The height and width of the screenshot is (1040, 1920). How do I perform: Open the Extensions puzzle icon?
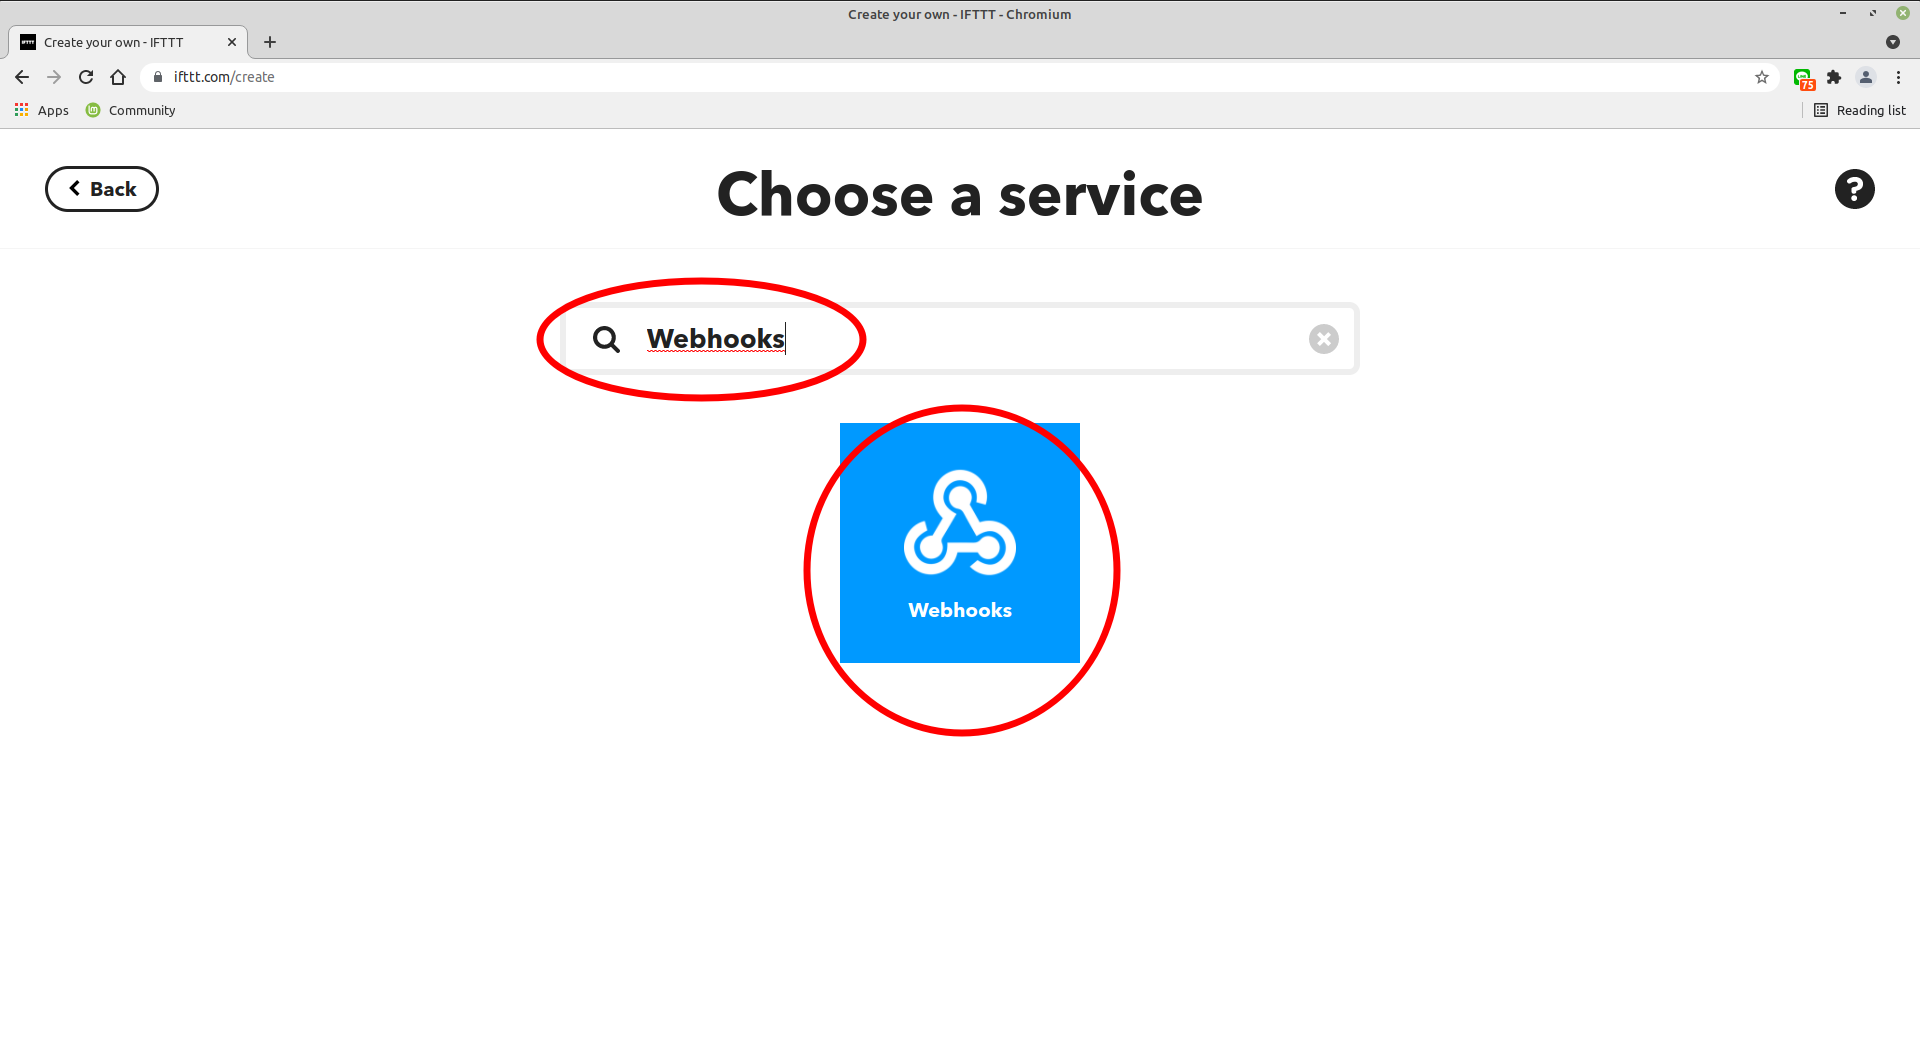(1834, 77)
